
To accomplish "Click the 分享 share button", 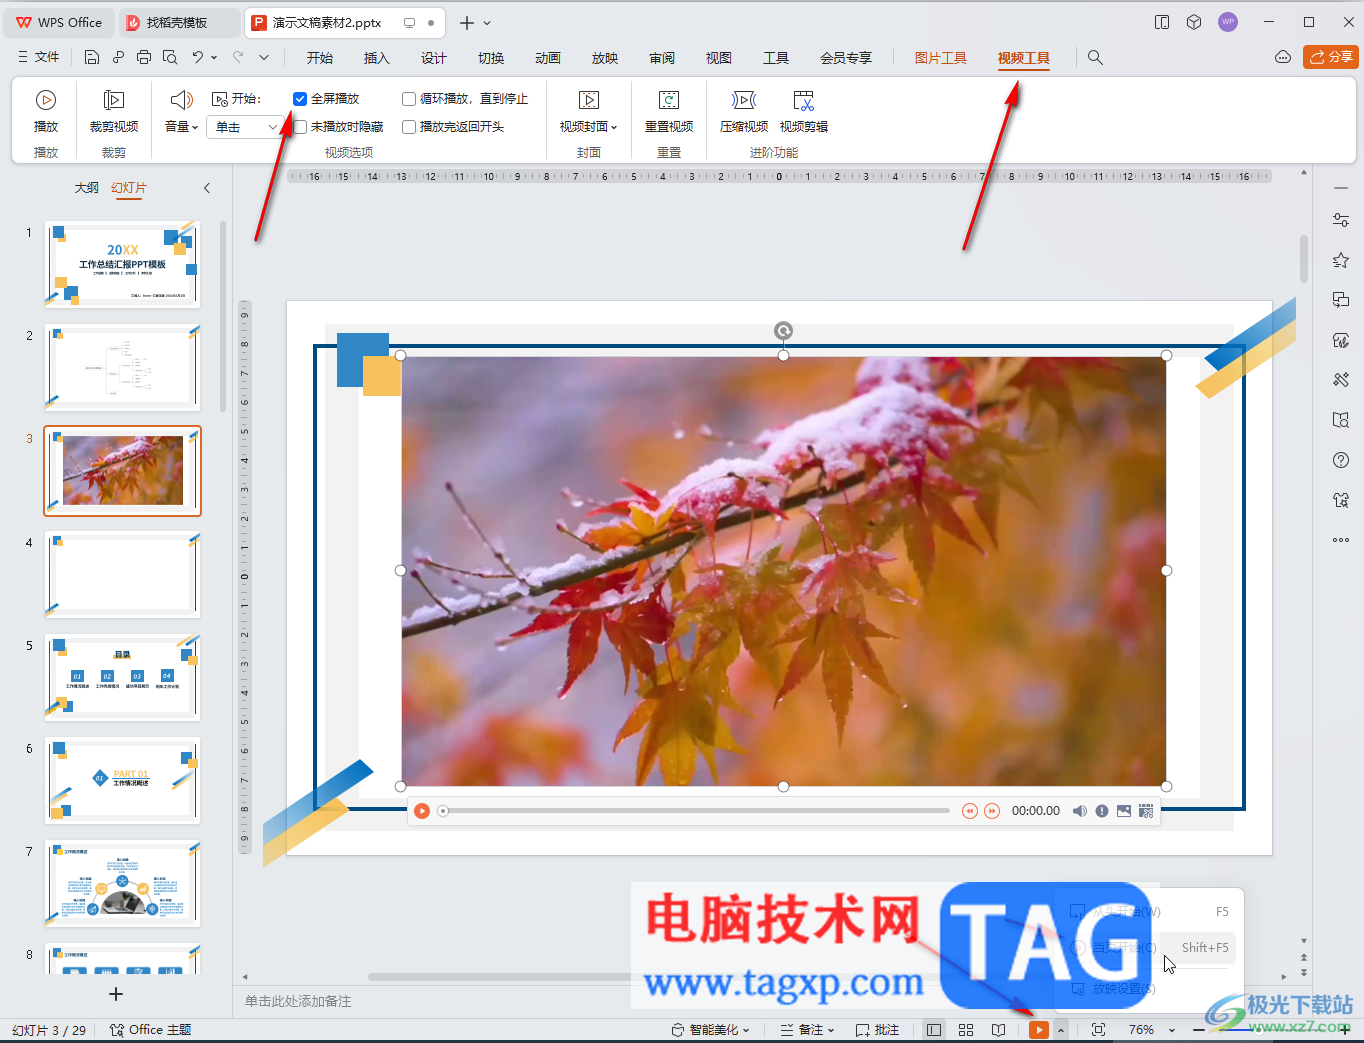I will 1331,57.
